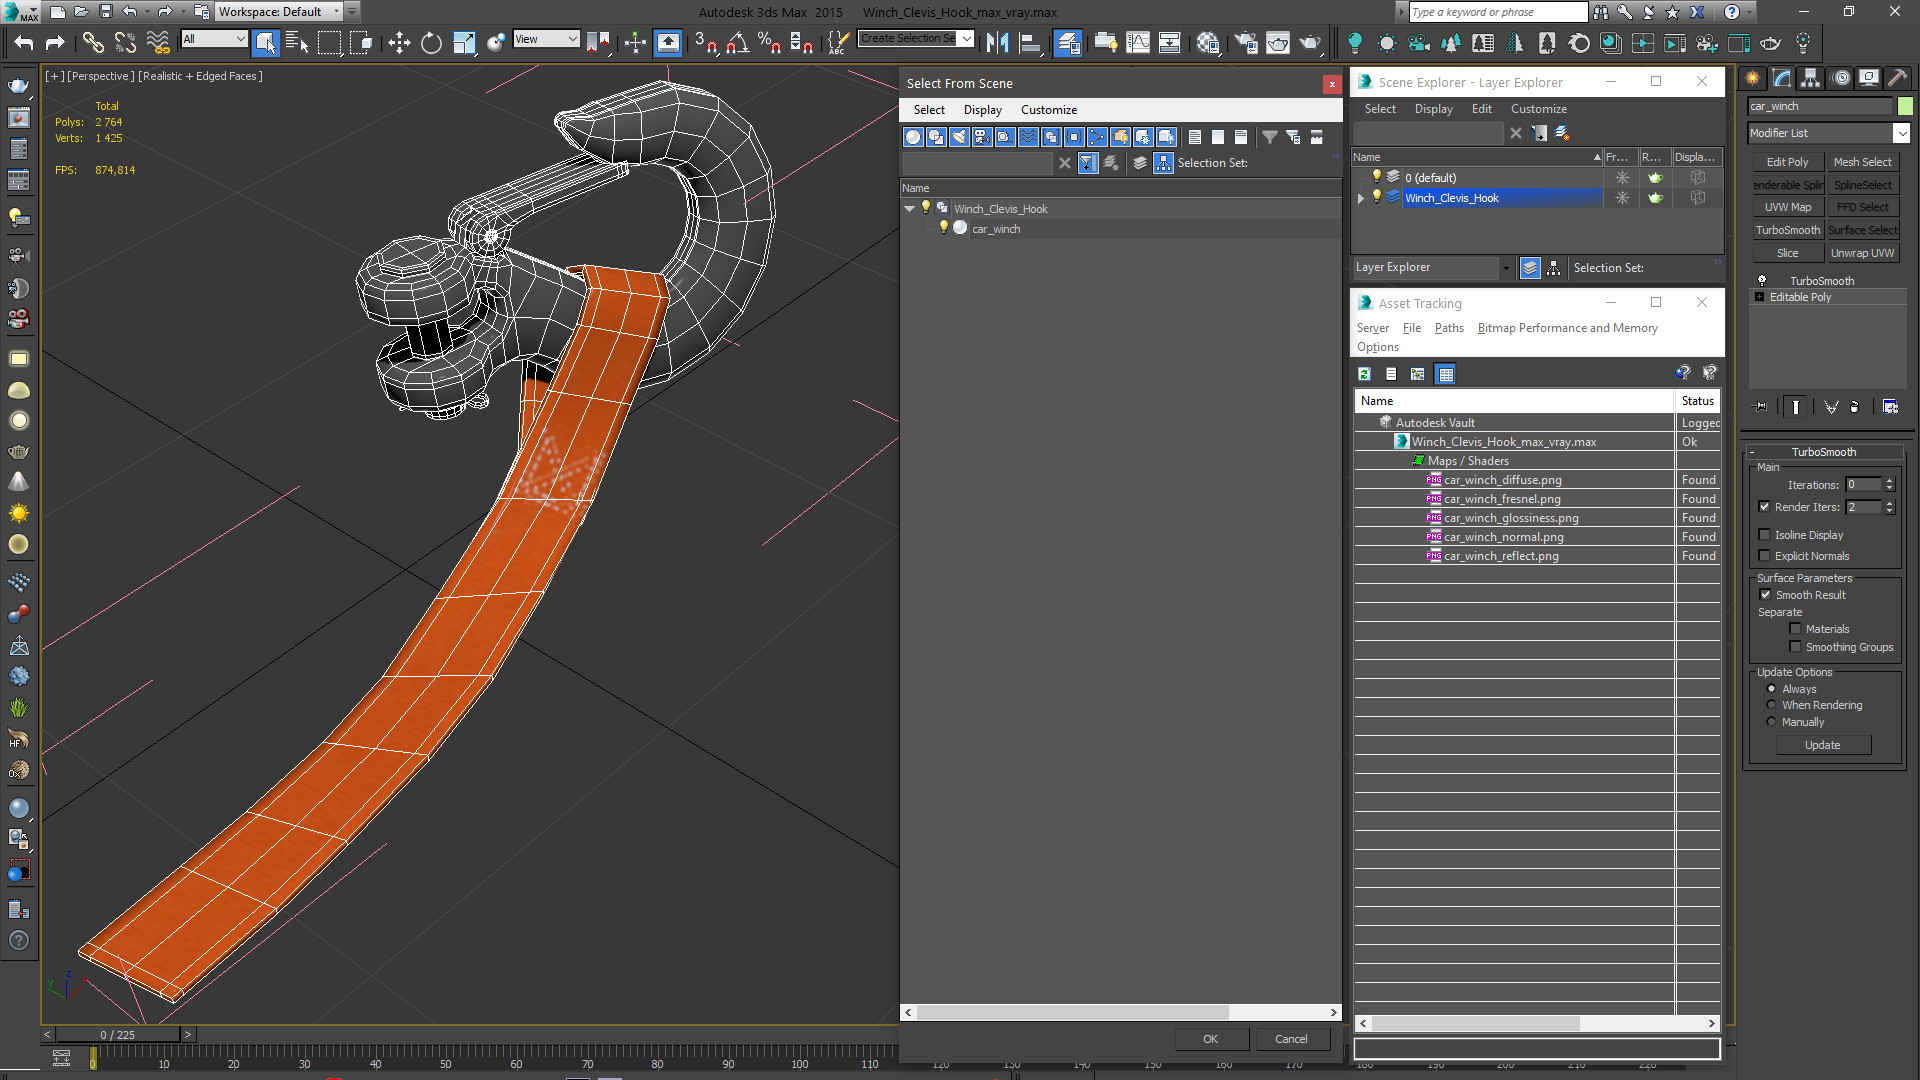Open Display menu in Select From Scene
This screenshot has width=1920, height=1080.
[982, 110]
